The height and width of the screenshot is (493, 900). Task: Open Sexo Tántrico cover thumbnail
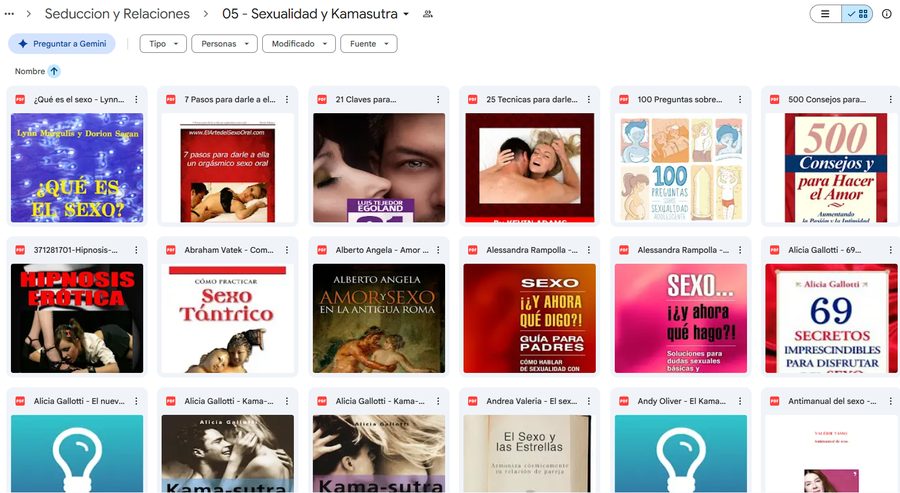[x=228, y=319]
